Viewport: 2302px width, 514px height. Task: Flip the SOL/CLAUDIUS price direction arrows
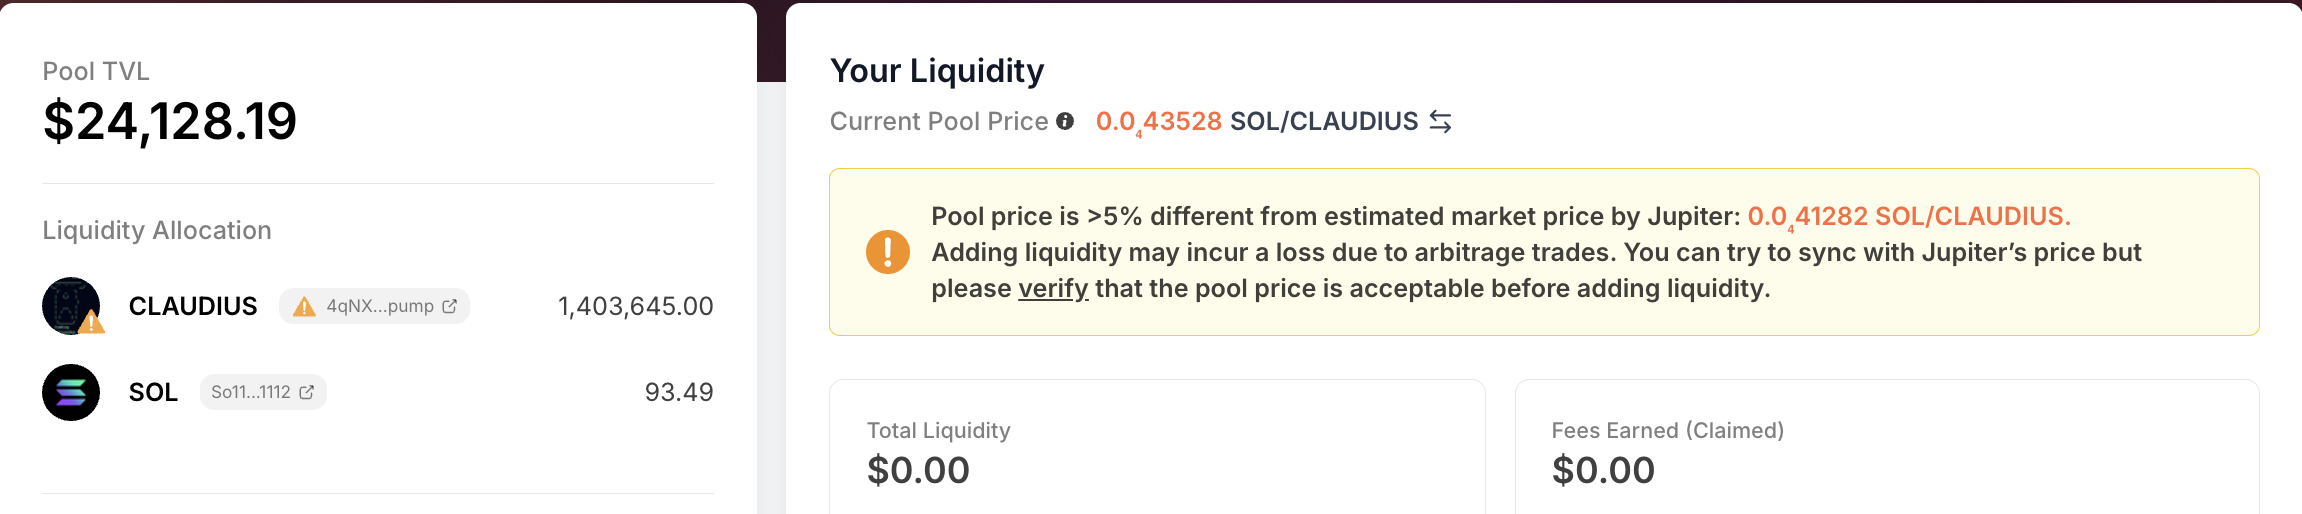pos(1440,122)
